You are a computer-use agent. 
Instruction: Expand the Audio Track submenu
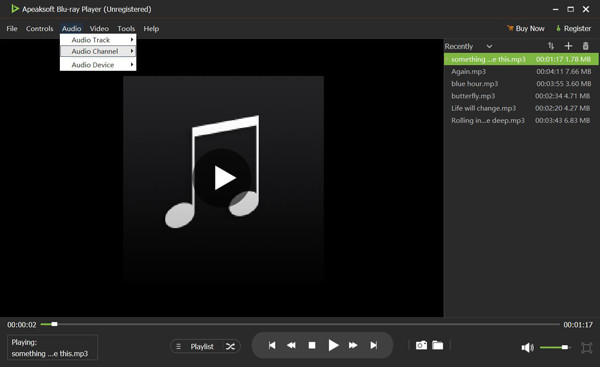[98, 40]
